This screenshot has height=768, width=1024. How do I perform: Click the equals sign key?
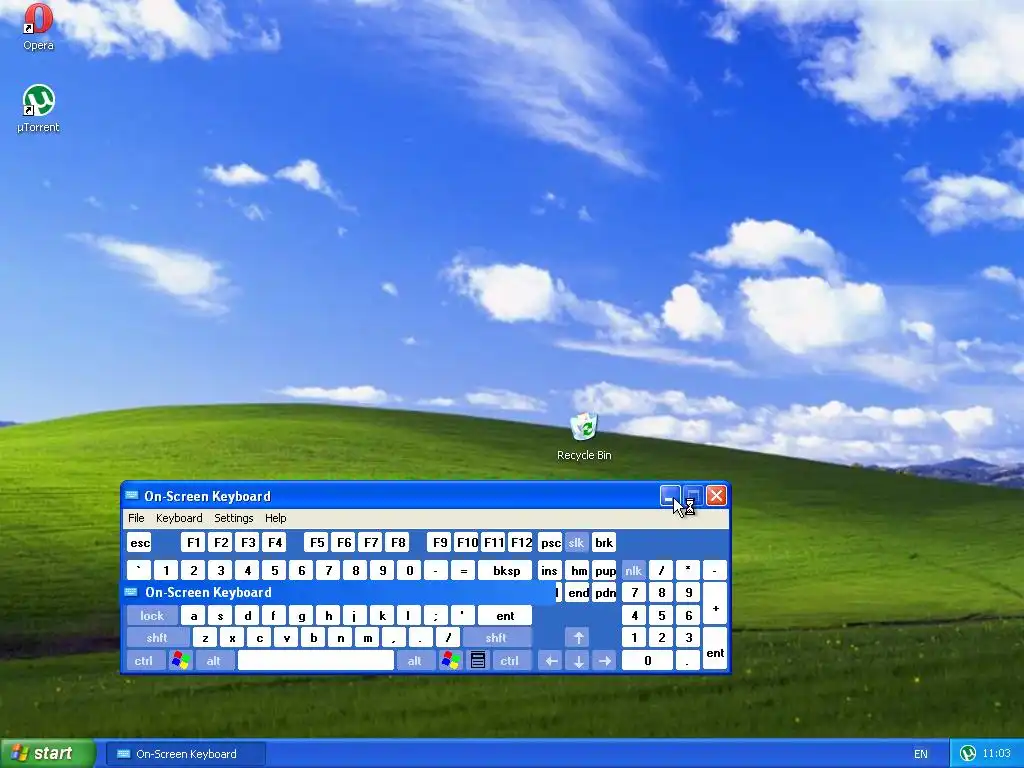click(463, 571)
